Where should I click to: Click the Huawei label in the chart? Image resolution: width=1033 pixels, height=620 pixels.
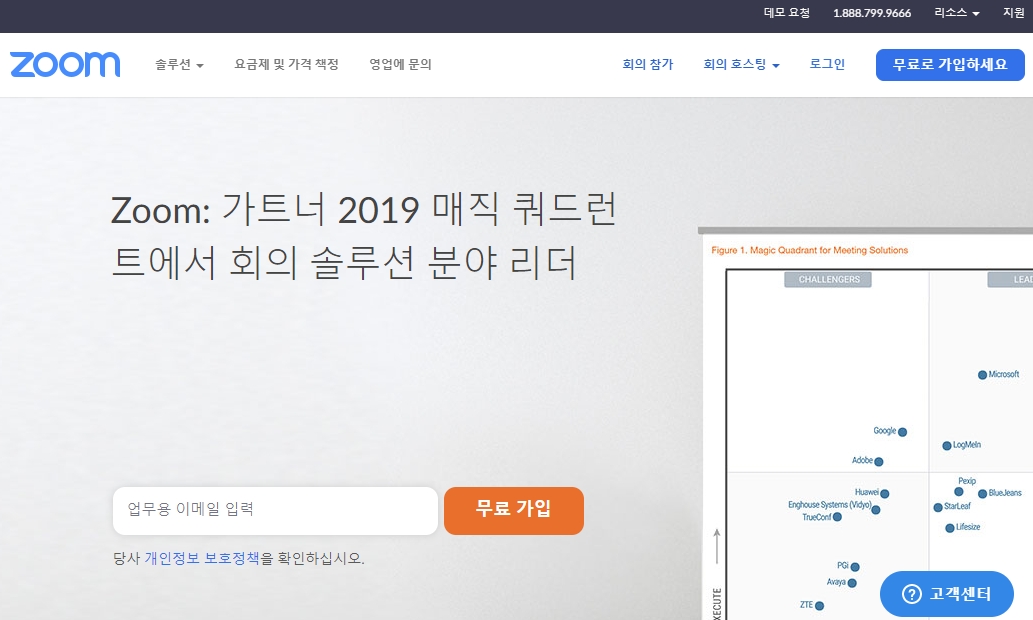[867, 492]
